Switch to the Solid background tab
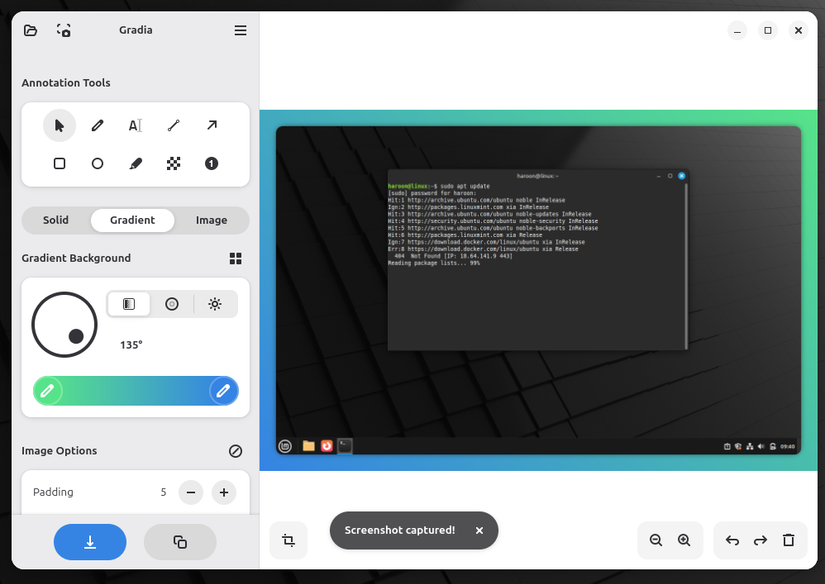Screen dimensions: 825x584 tap(55, 220)
